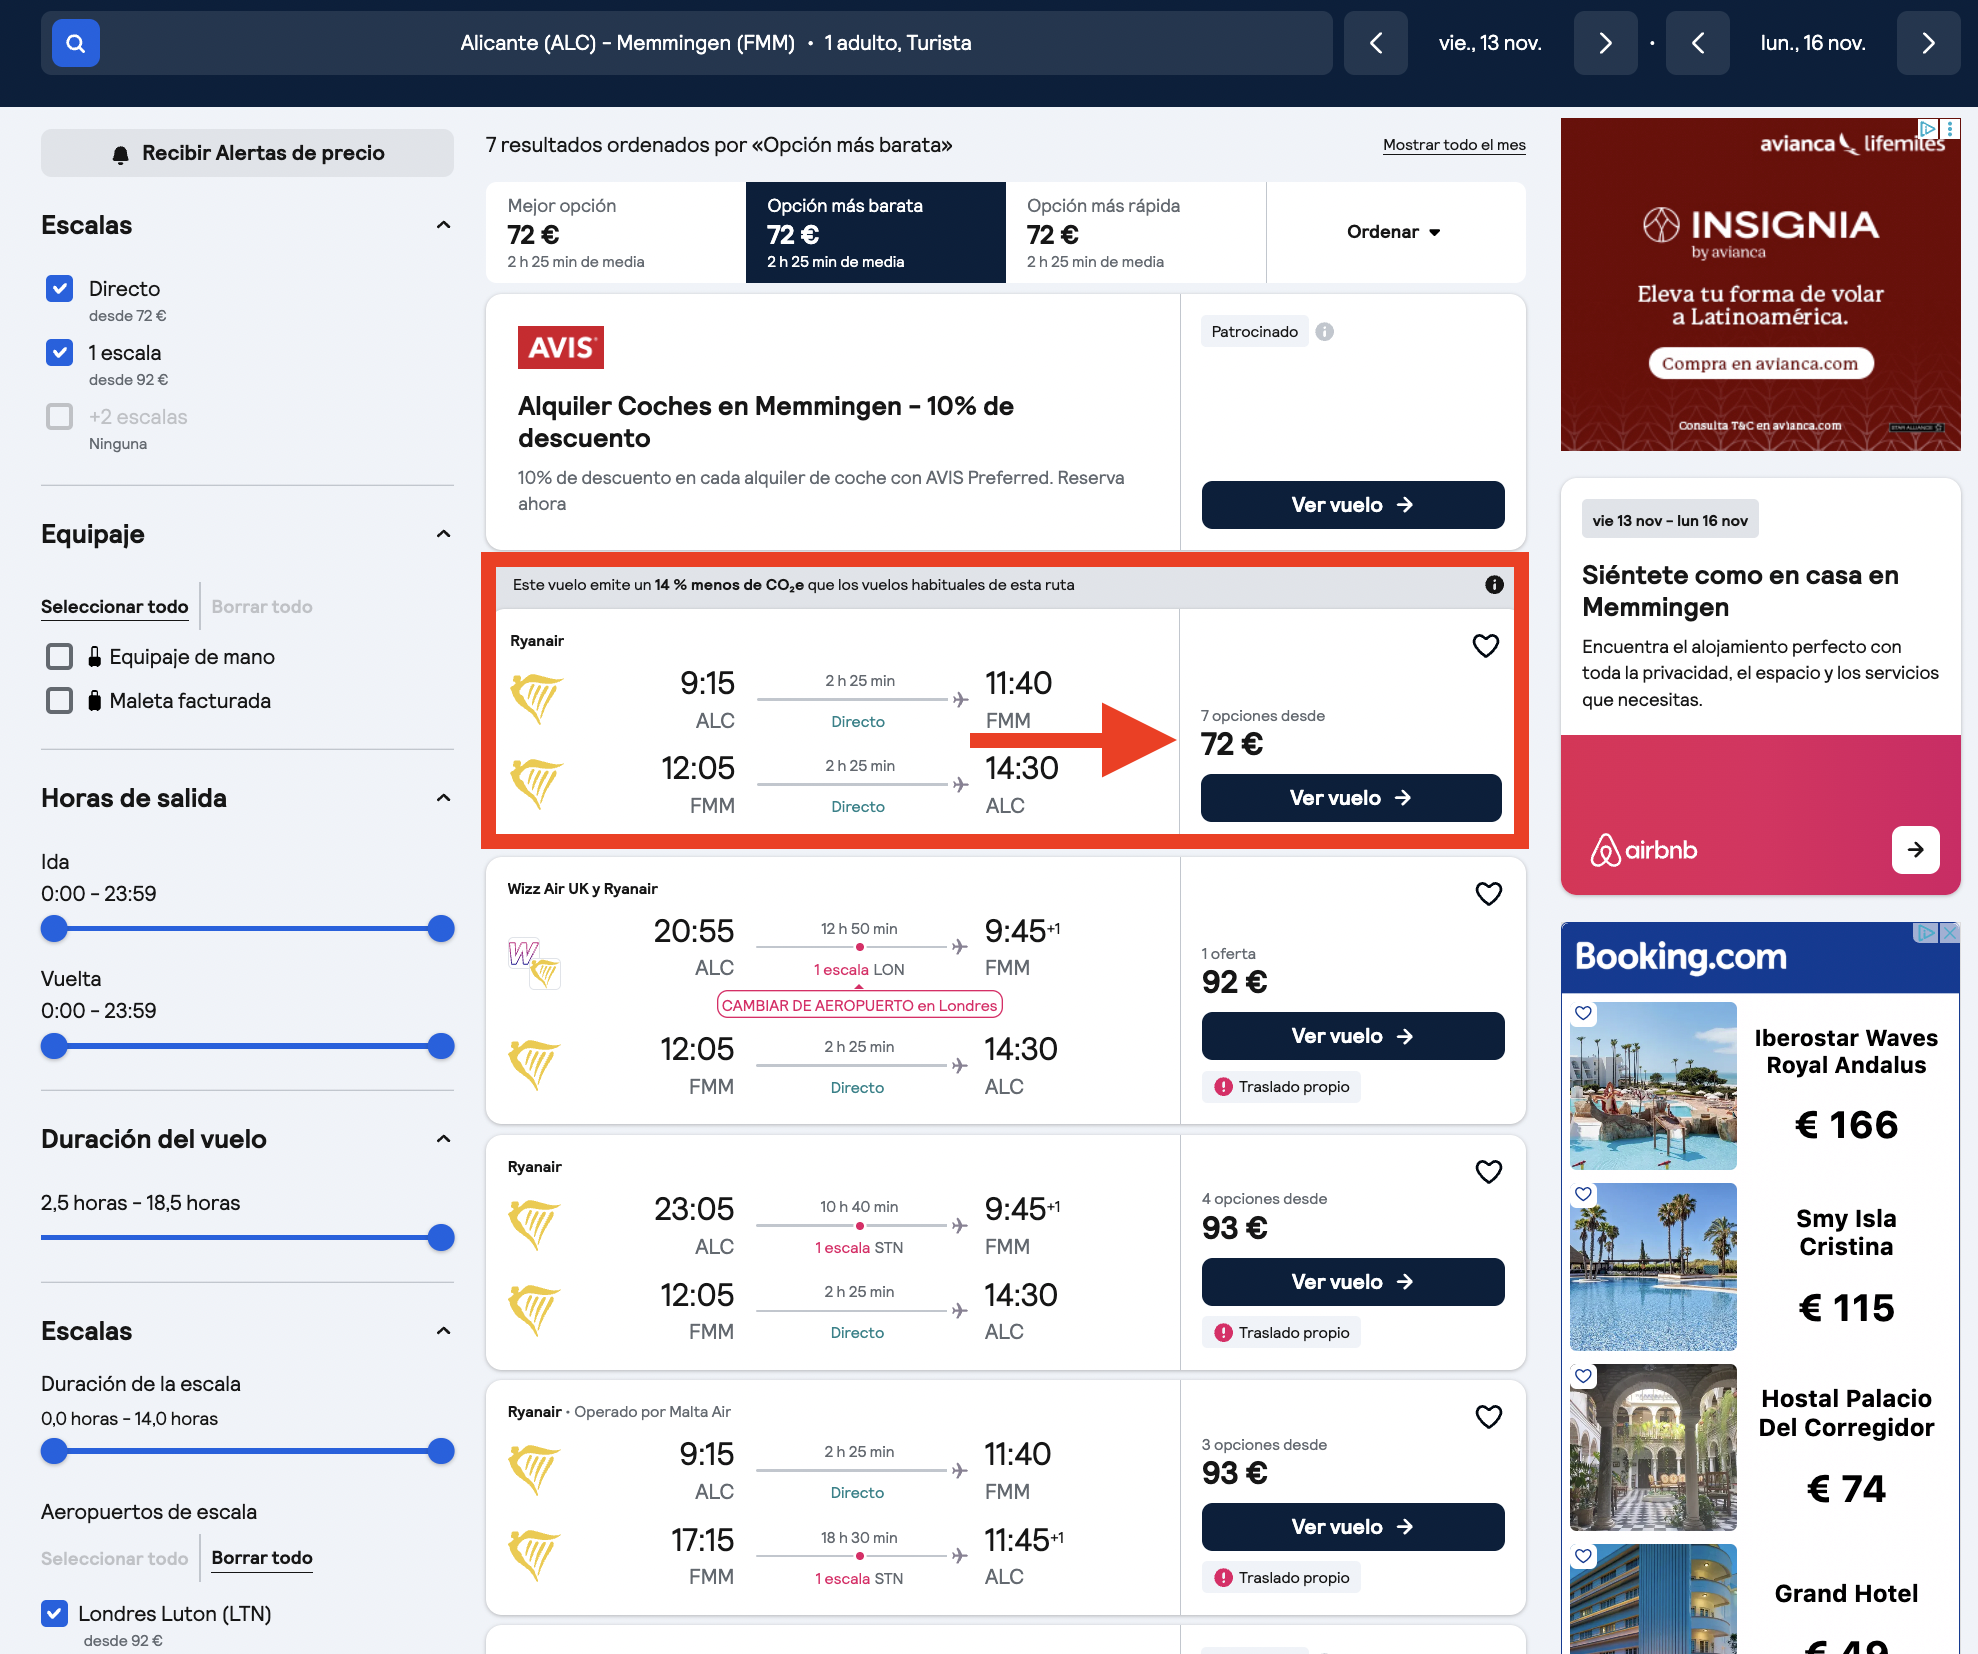Click Recibir Alertas de precio button
Viewport: 1978px width, 1654px height.
[247, 153]
